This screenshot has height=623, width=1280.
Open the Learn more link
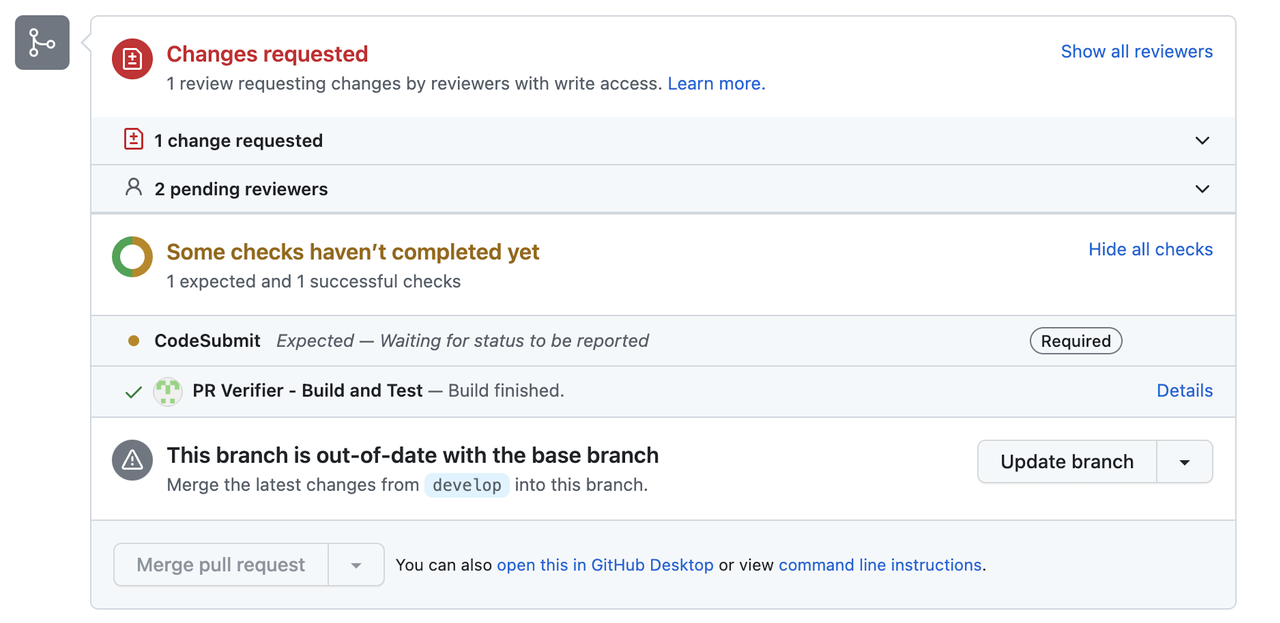716,84
